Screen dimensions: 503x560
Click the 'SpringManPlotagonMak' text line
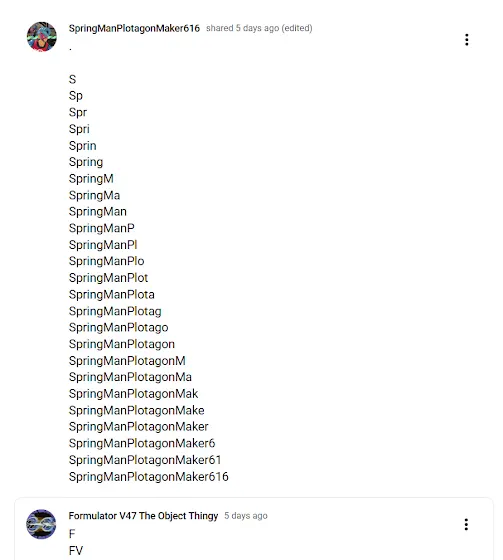click(x=134, y=394)
